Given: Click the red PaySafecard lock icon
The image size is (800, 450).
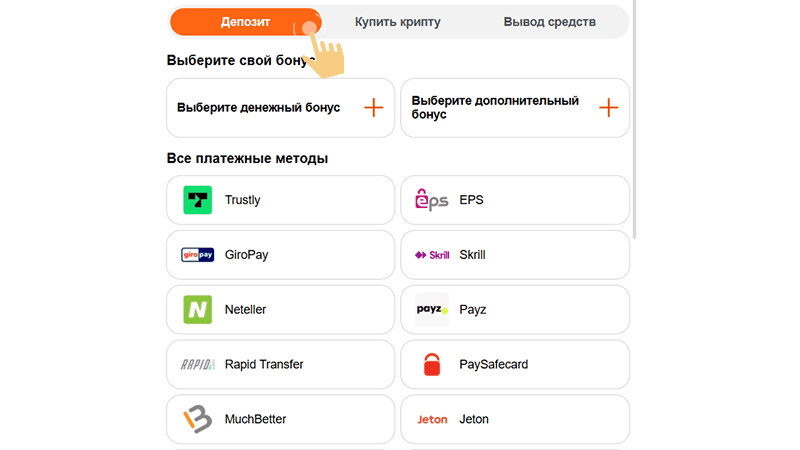Looking at the screenshot, I should (x=432, y=364).
